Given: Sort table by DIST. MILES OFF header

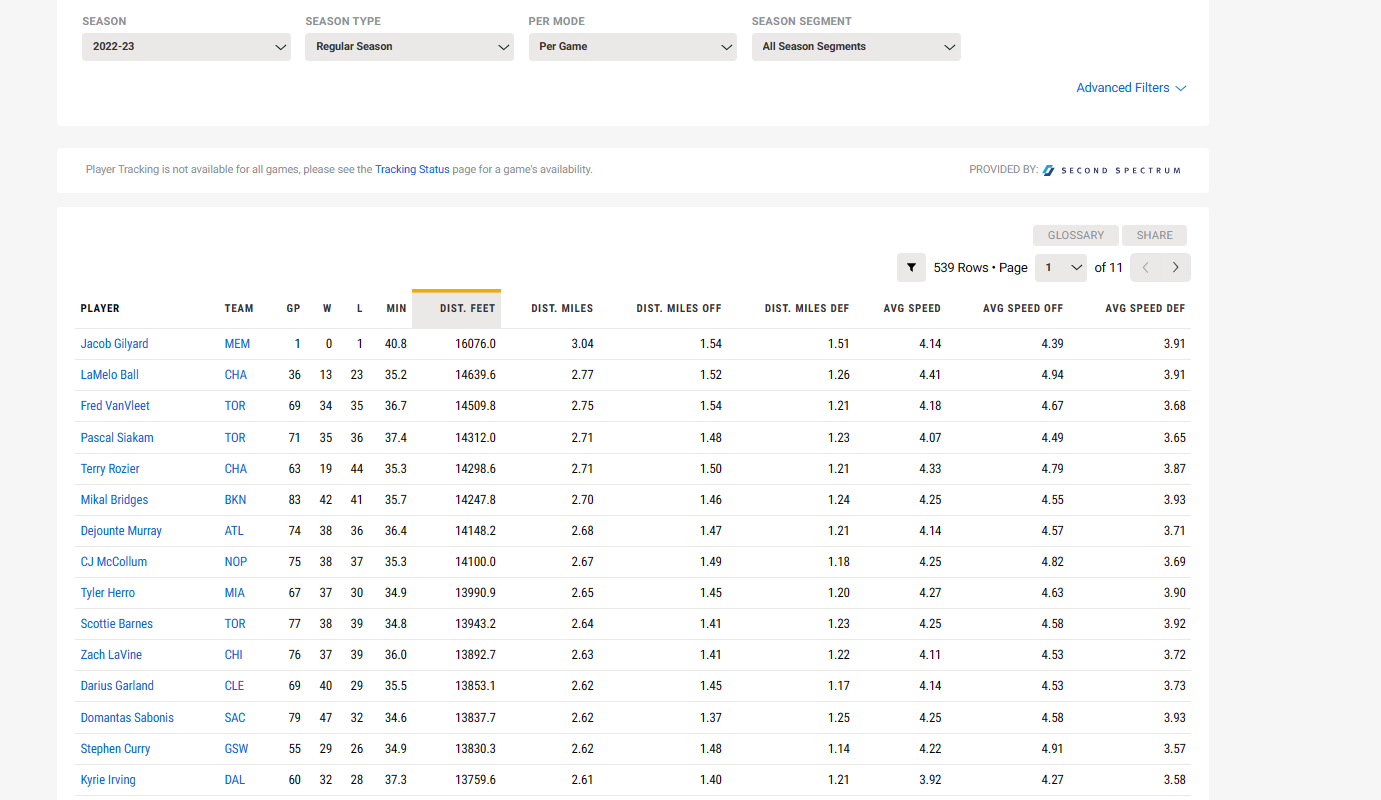Looking at the screenshot, I should click(678, 309).
